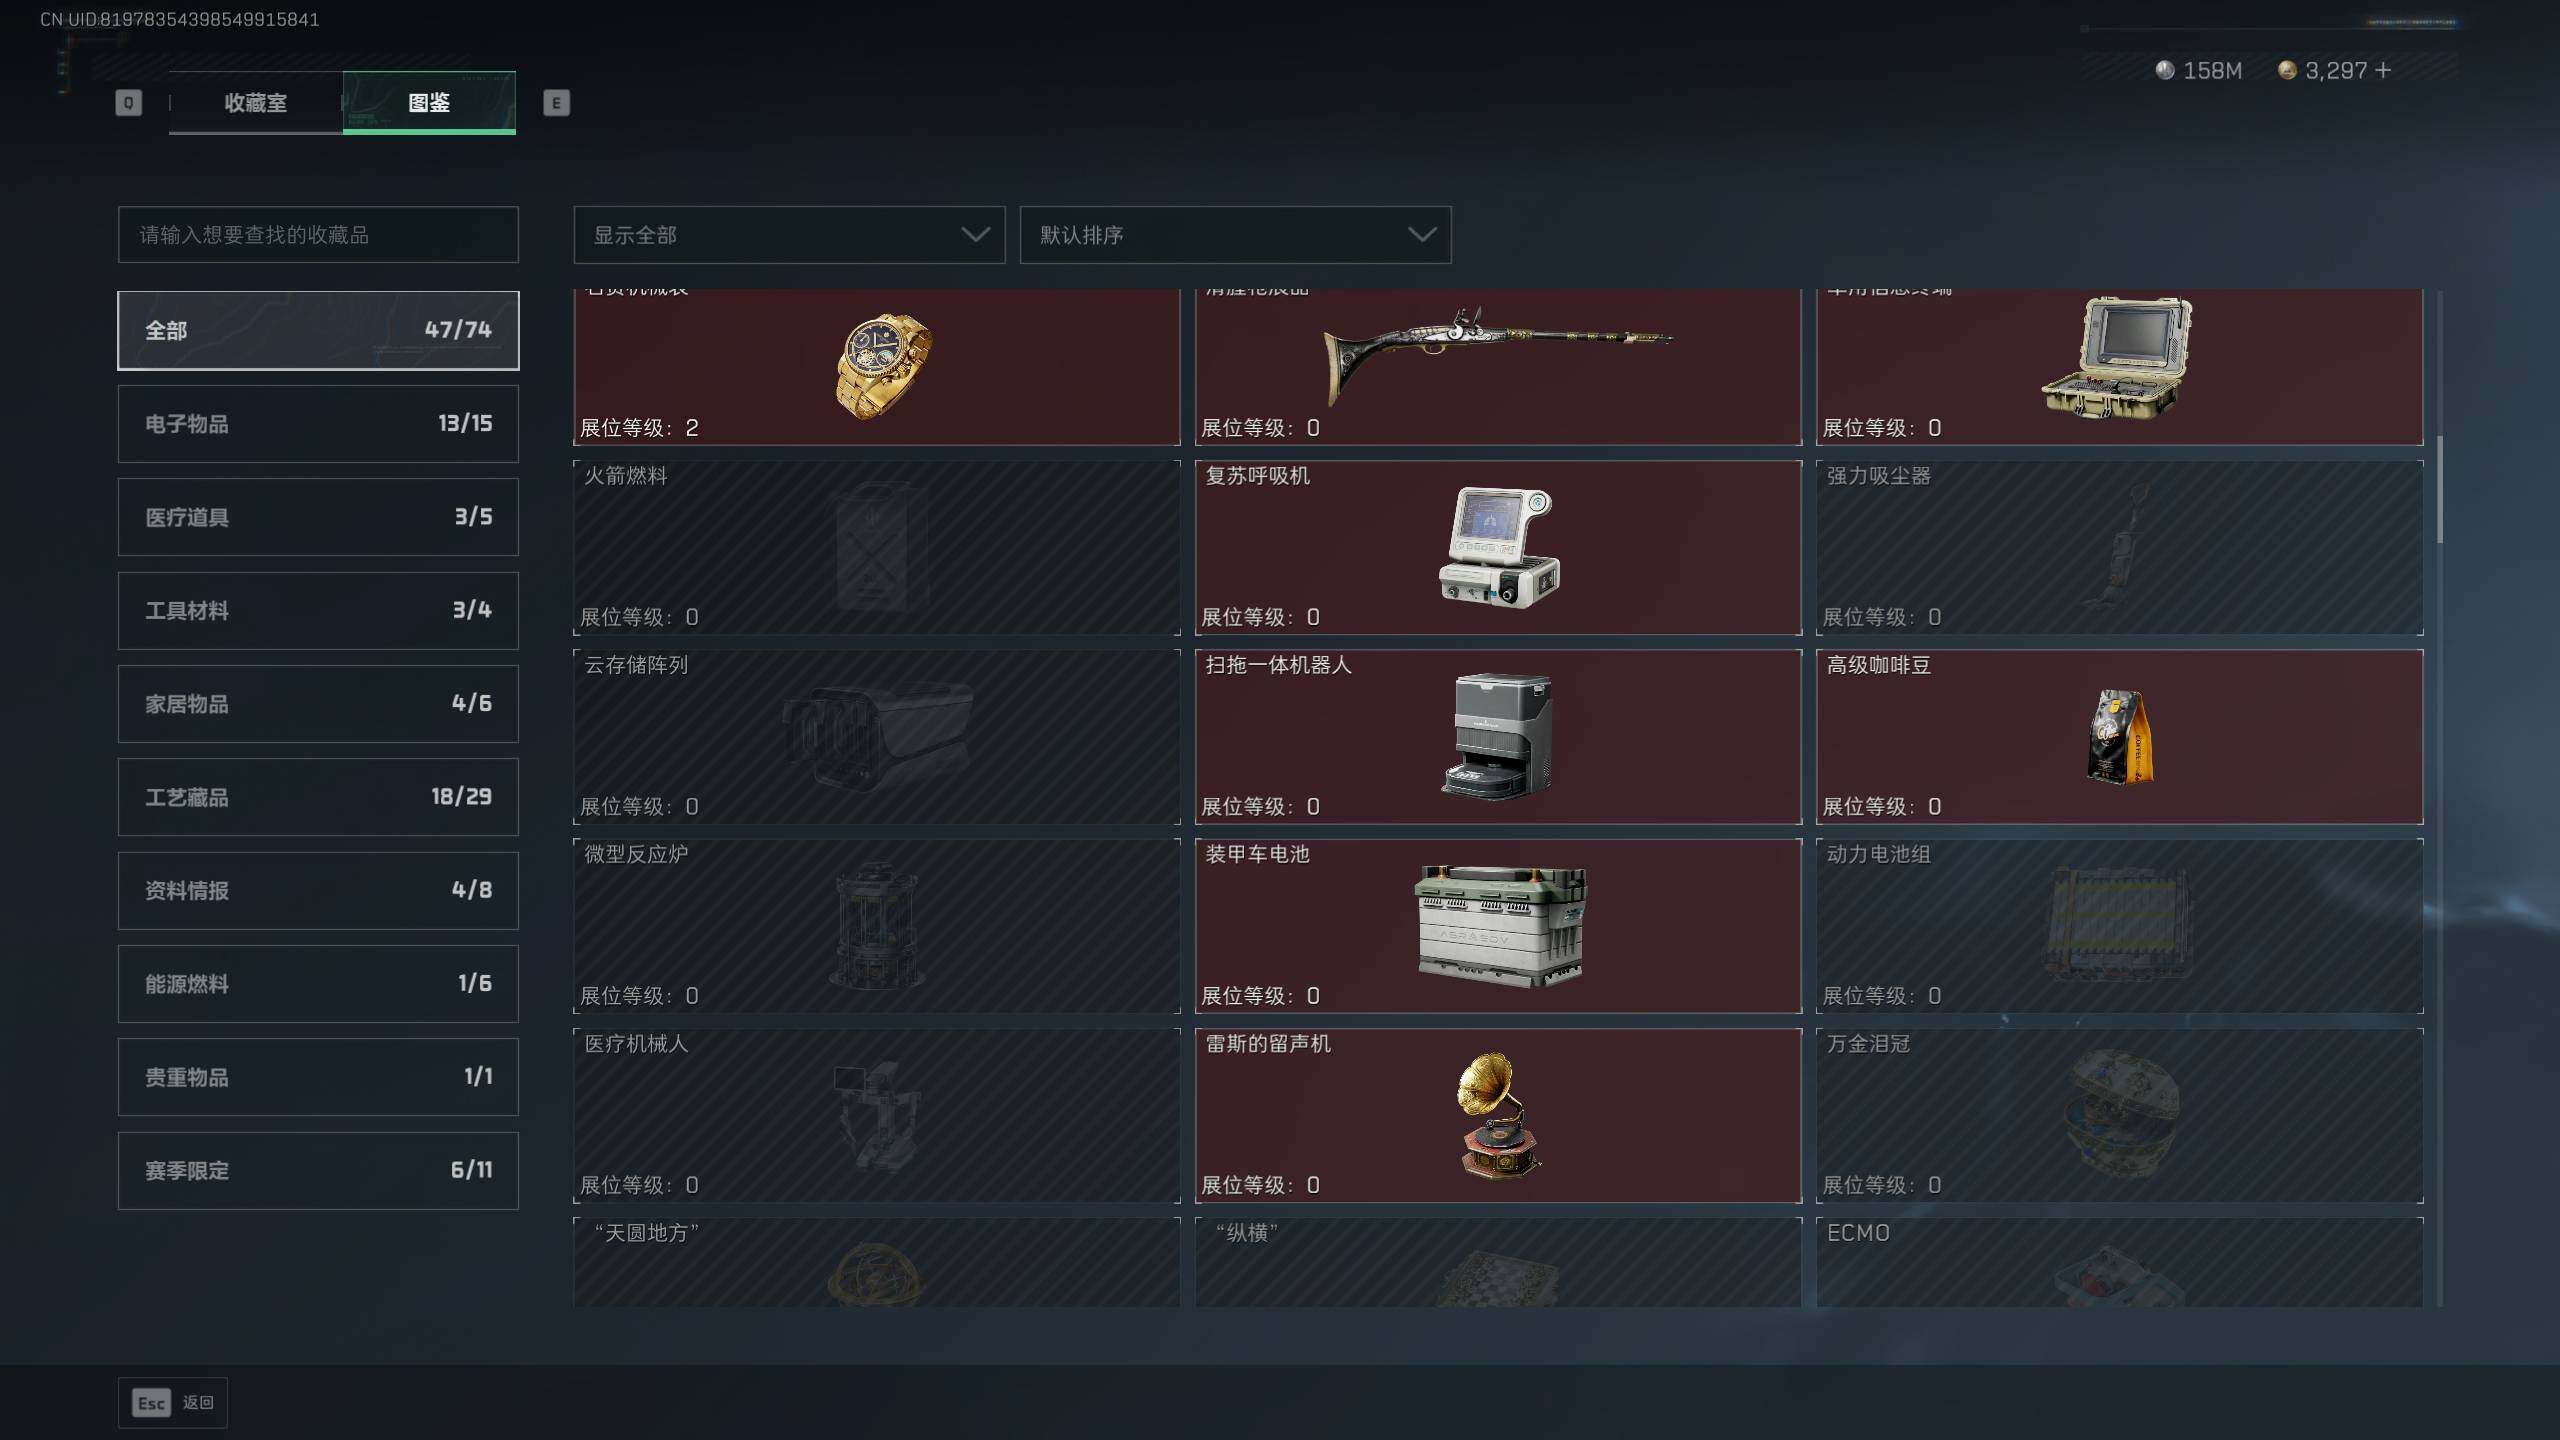Expand the 显示全部 filter dropdown

(789, 235)
